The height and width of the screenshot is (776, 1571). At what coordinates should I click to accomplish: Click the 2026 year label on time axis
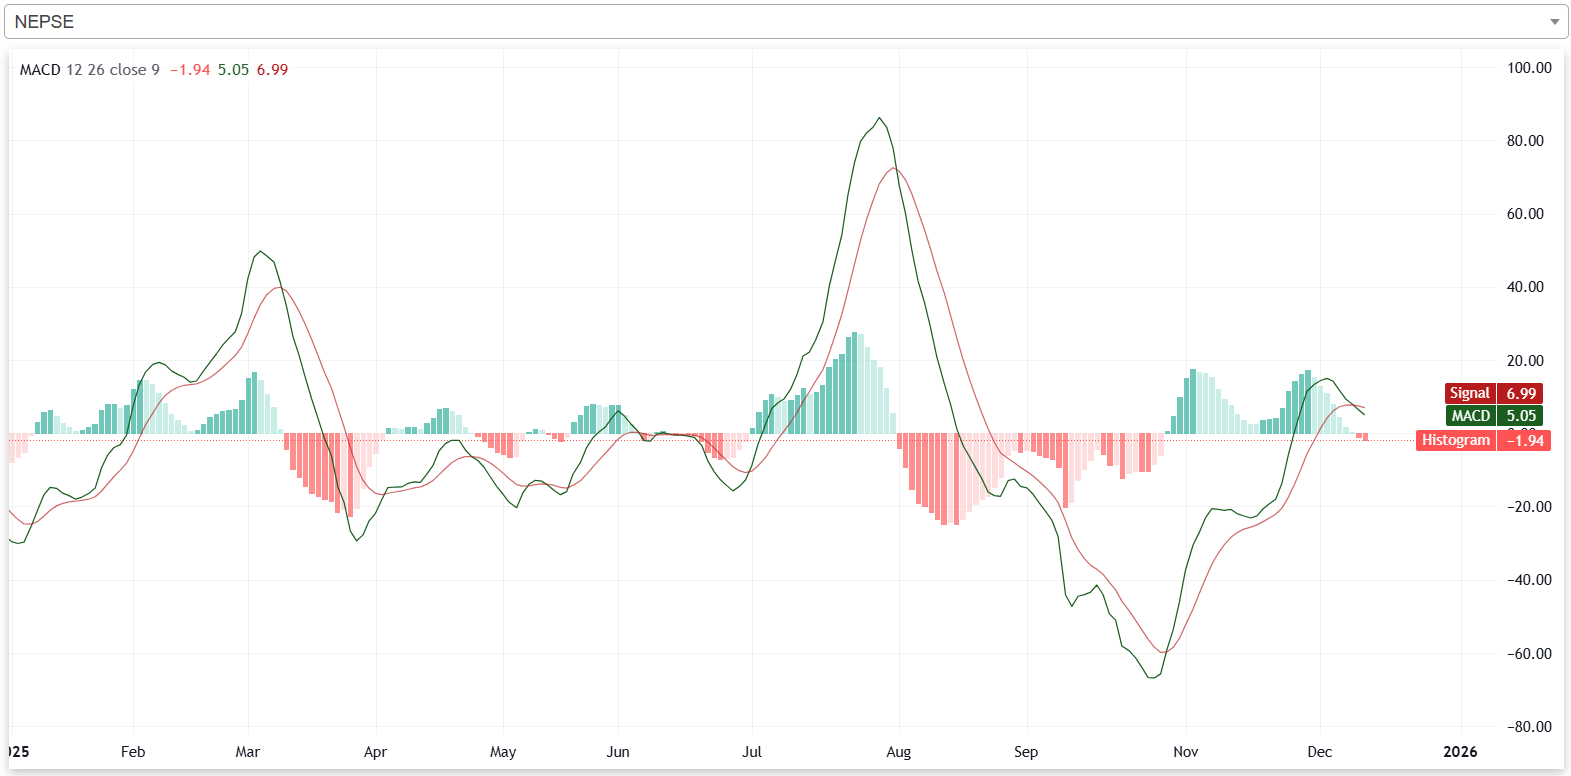[x=1460, y=752]
